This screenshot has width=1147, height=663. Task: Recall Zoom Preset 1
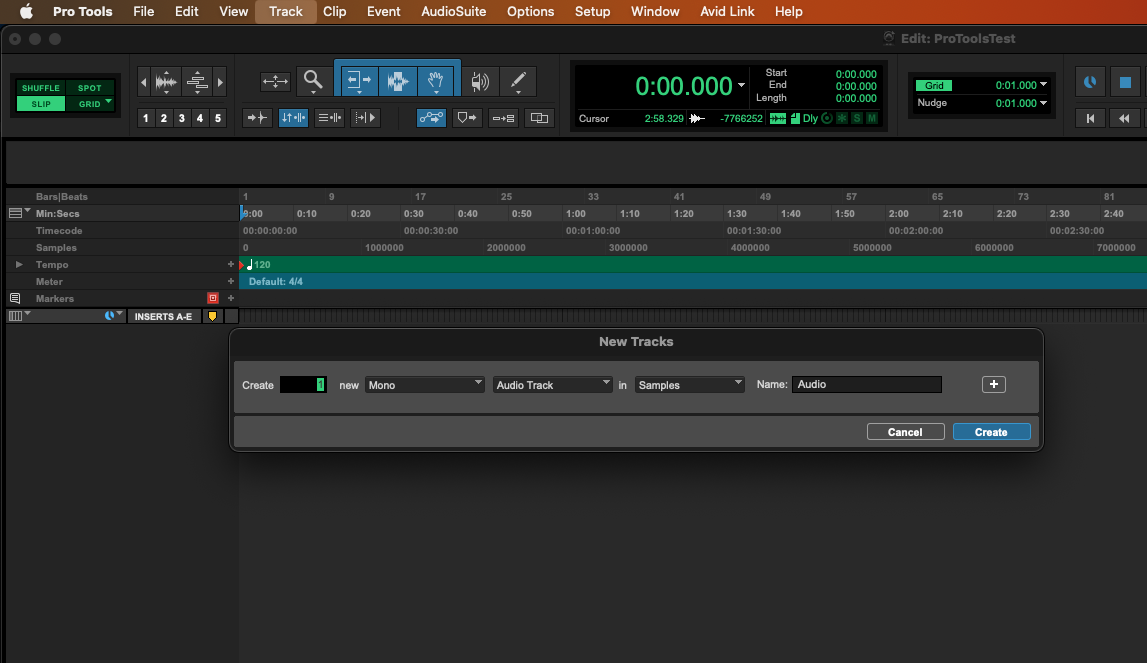coord(146,118)
